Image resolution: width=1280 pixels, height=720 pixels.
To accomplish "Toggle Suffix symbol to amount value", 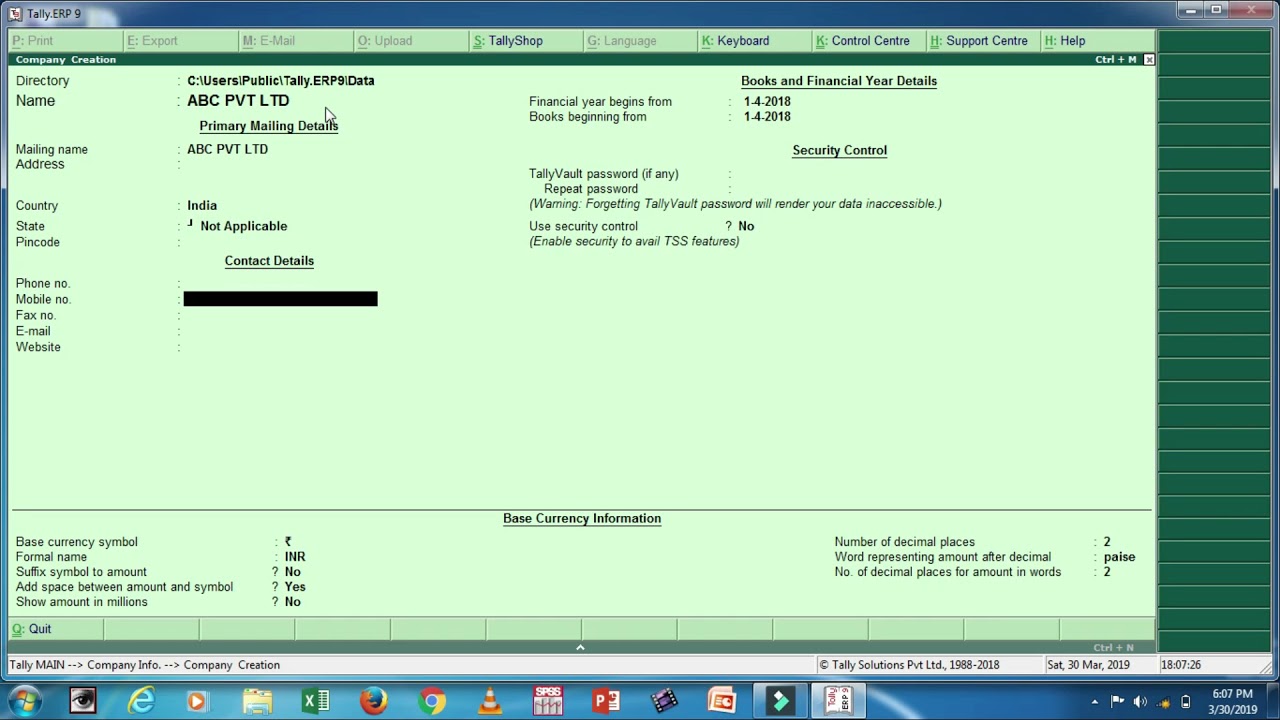I will coord(292,572).
